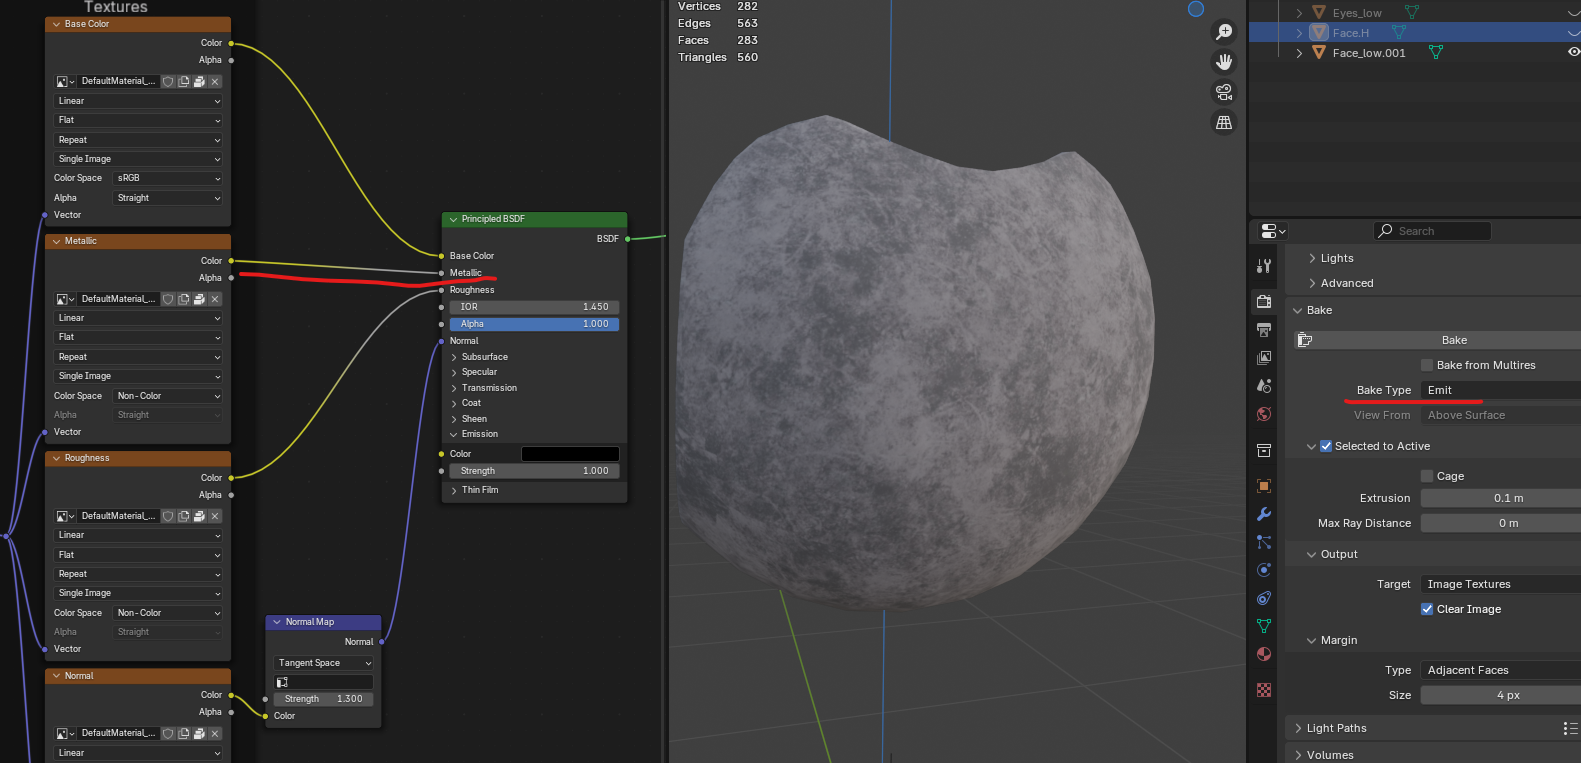Viewport: 1581px width, 763px height.
Task: Click the zoom view icon in the viewport
Action: point(1223,32)
